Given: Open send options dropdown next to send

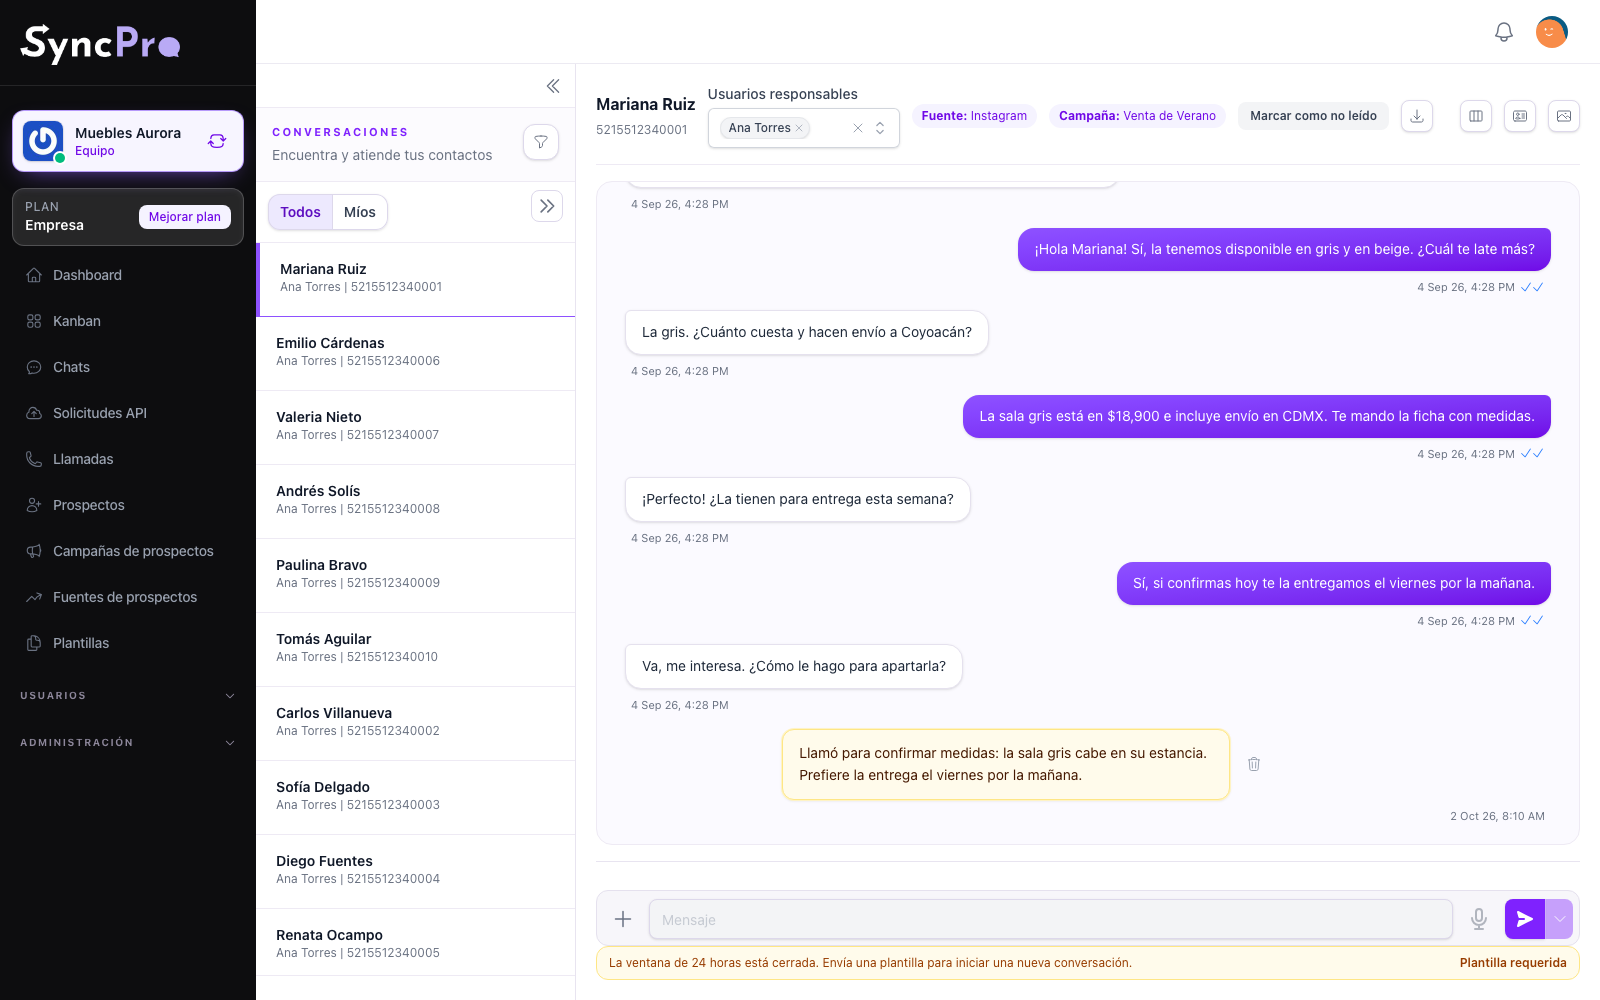Looking at the screenshot, I should [1559, 919].
